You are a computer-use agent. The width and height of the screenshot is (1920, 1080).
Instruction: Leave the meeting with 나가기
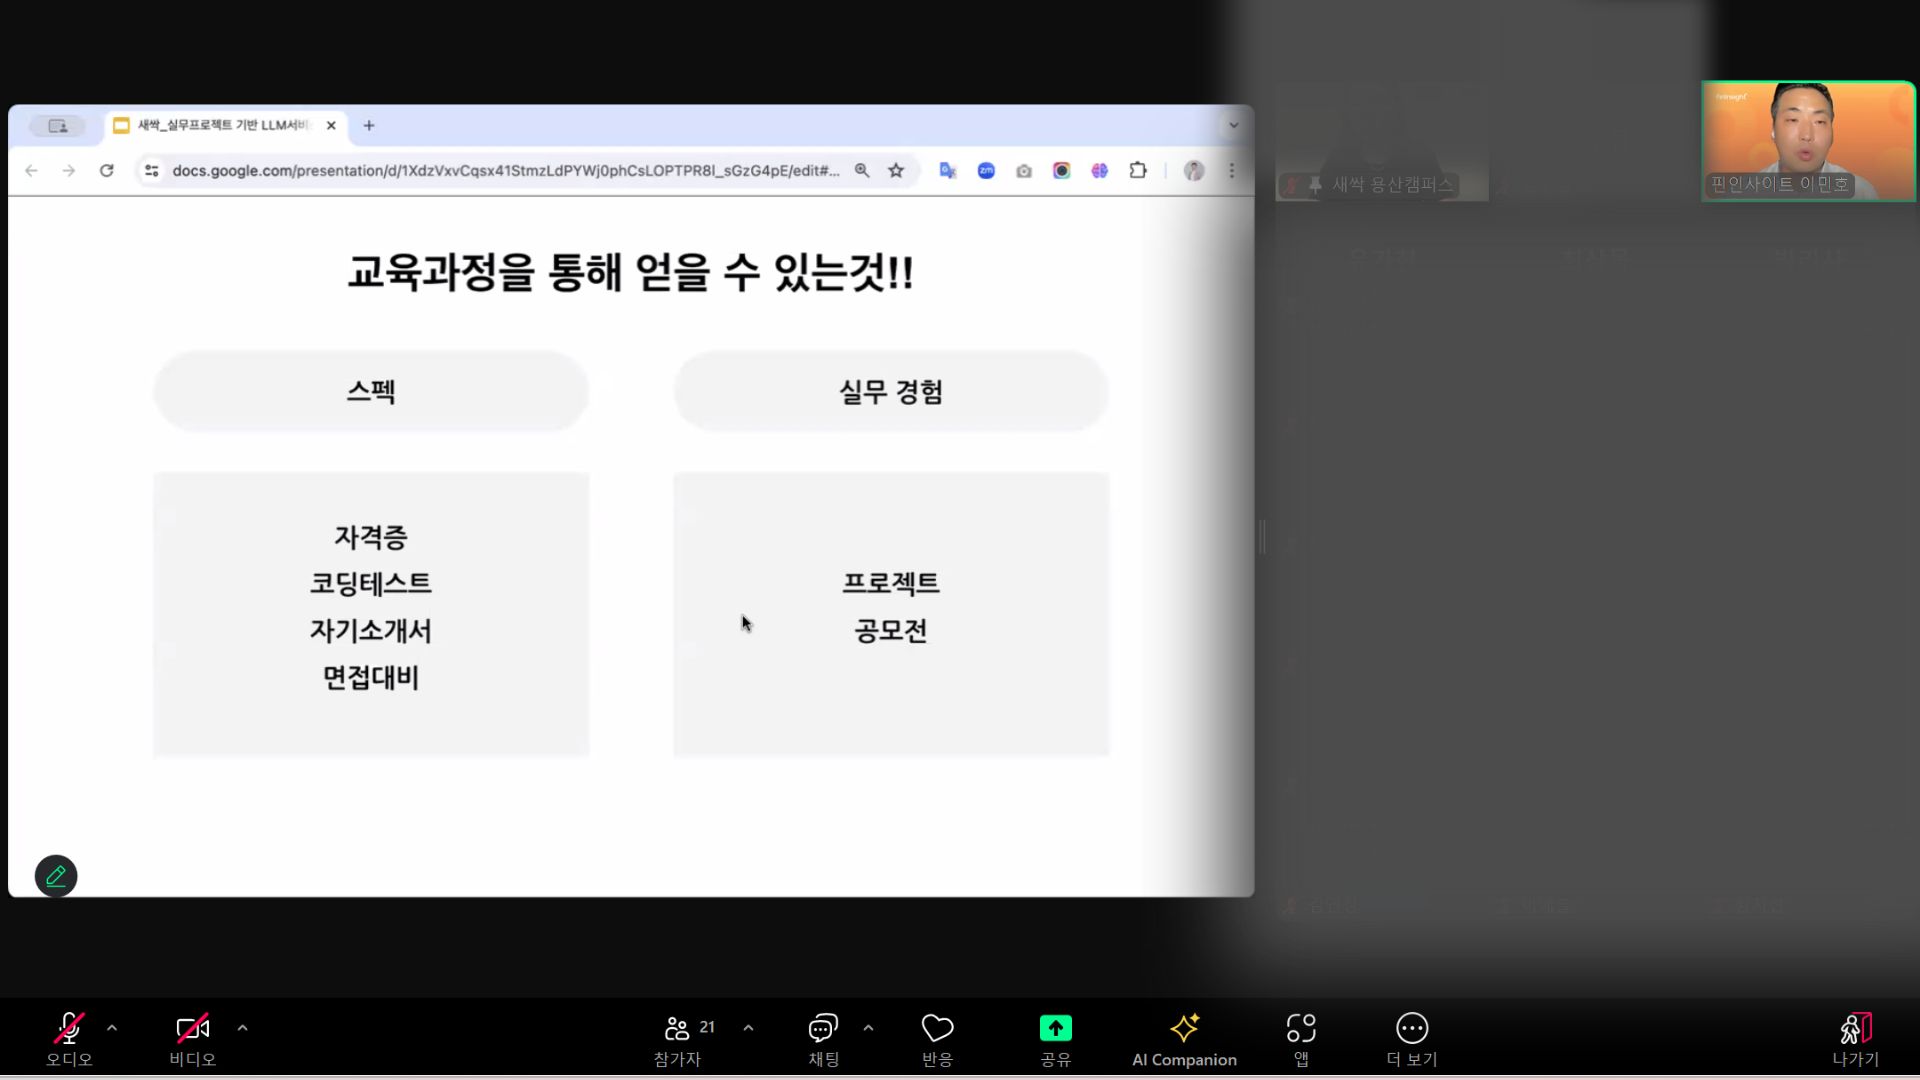[1856, 1038]
